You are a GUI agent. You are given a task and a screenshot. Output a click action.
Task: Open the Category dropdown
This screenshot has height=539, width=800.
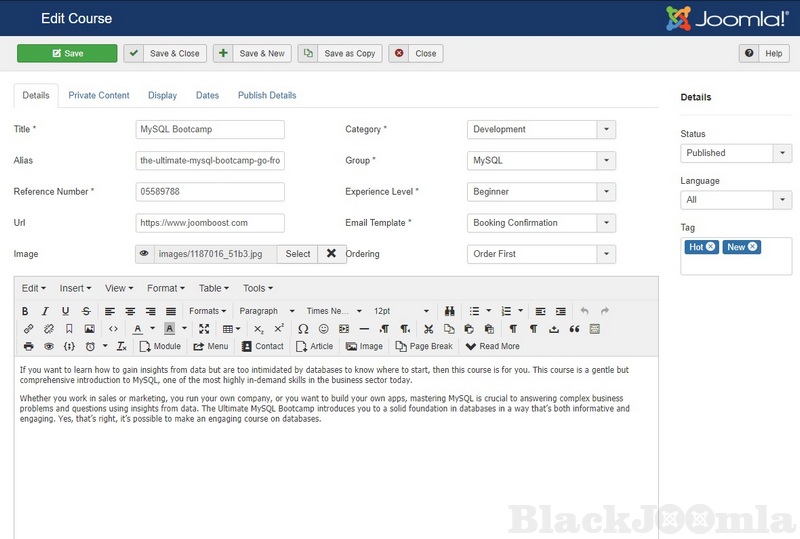(606, 129)
